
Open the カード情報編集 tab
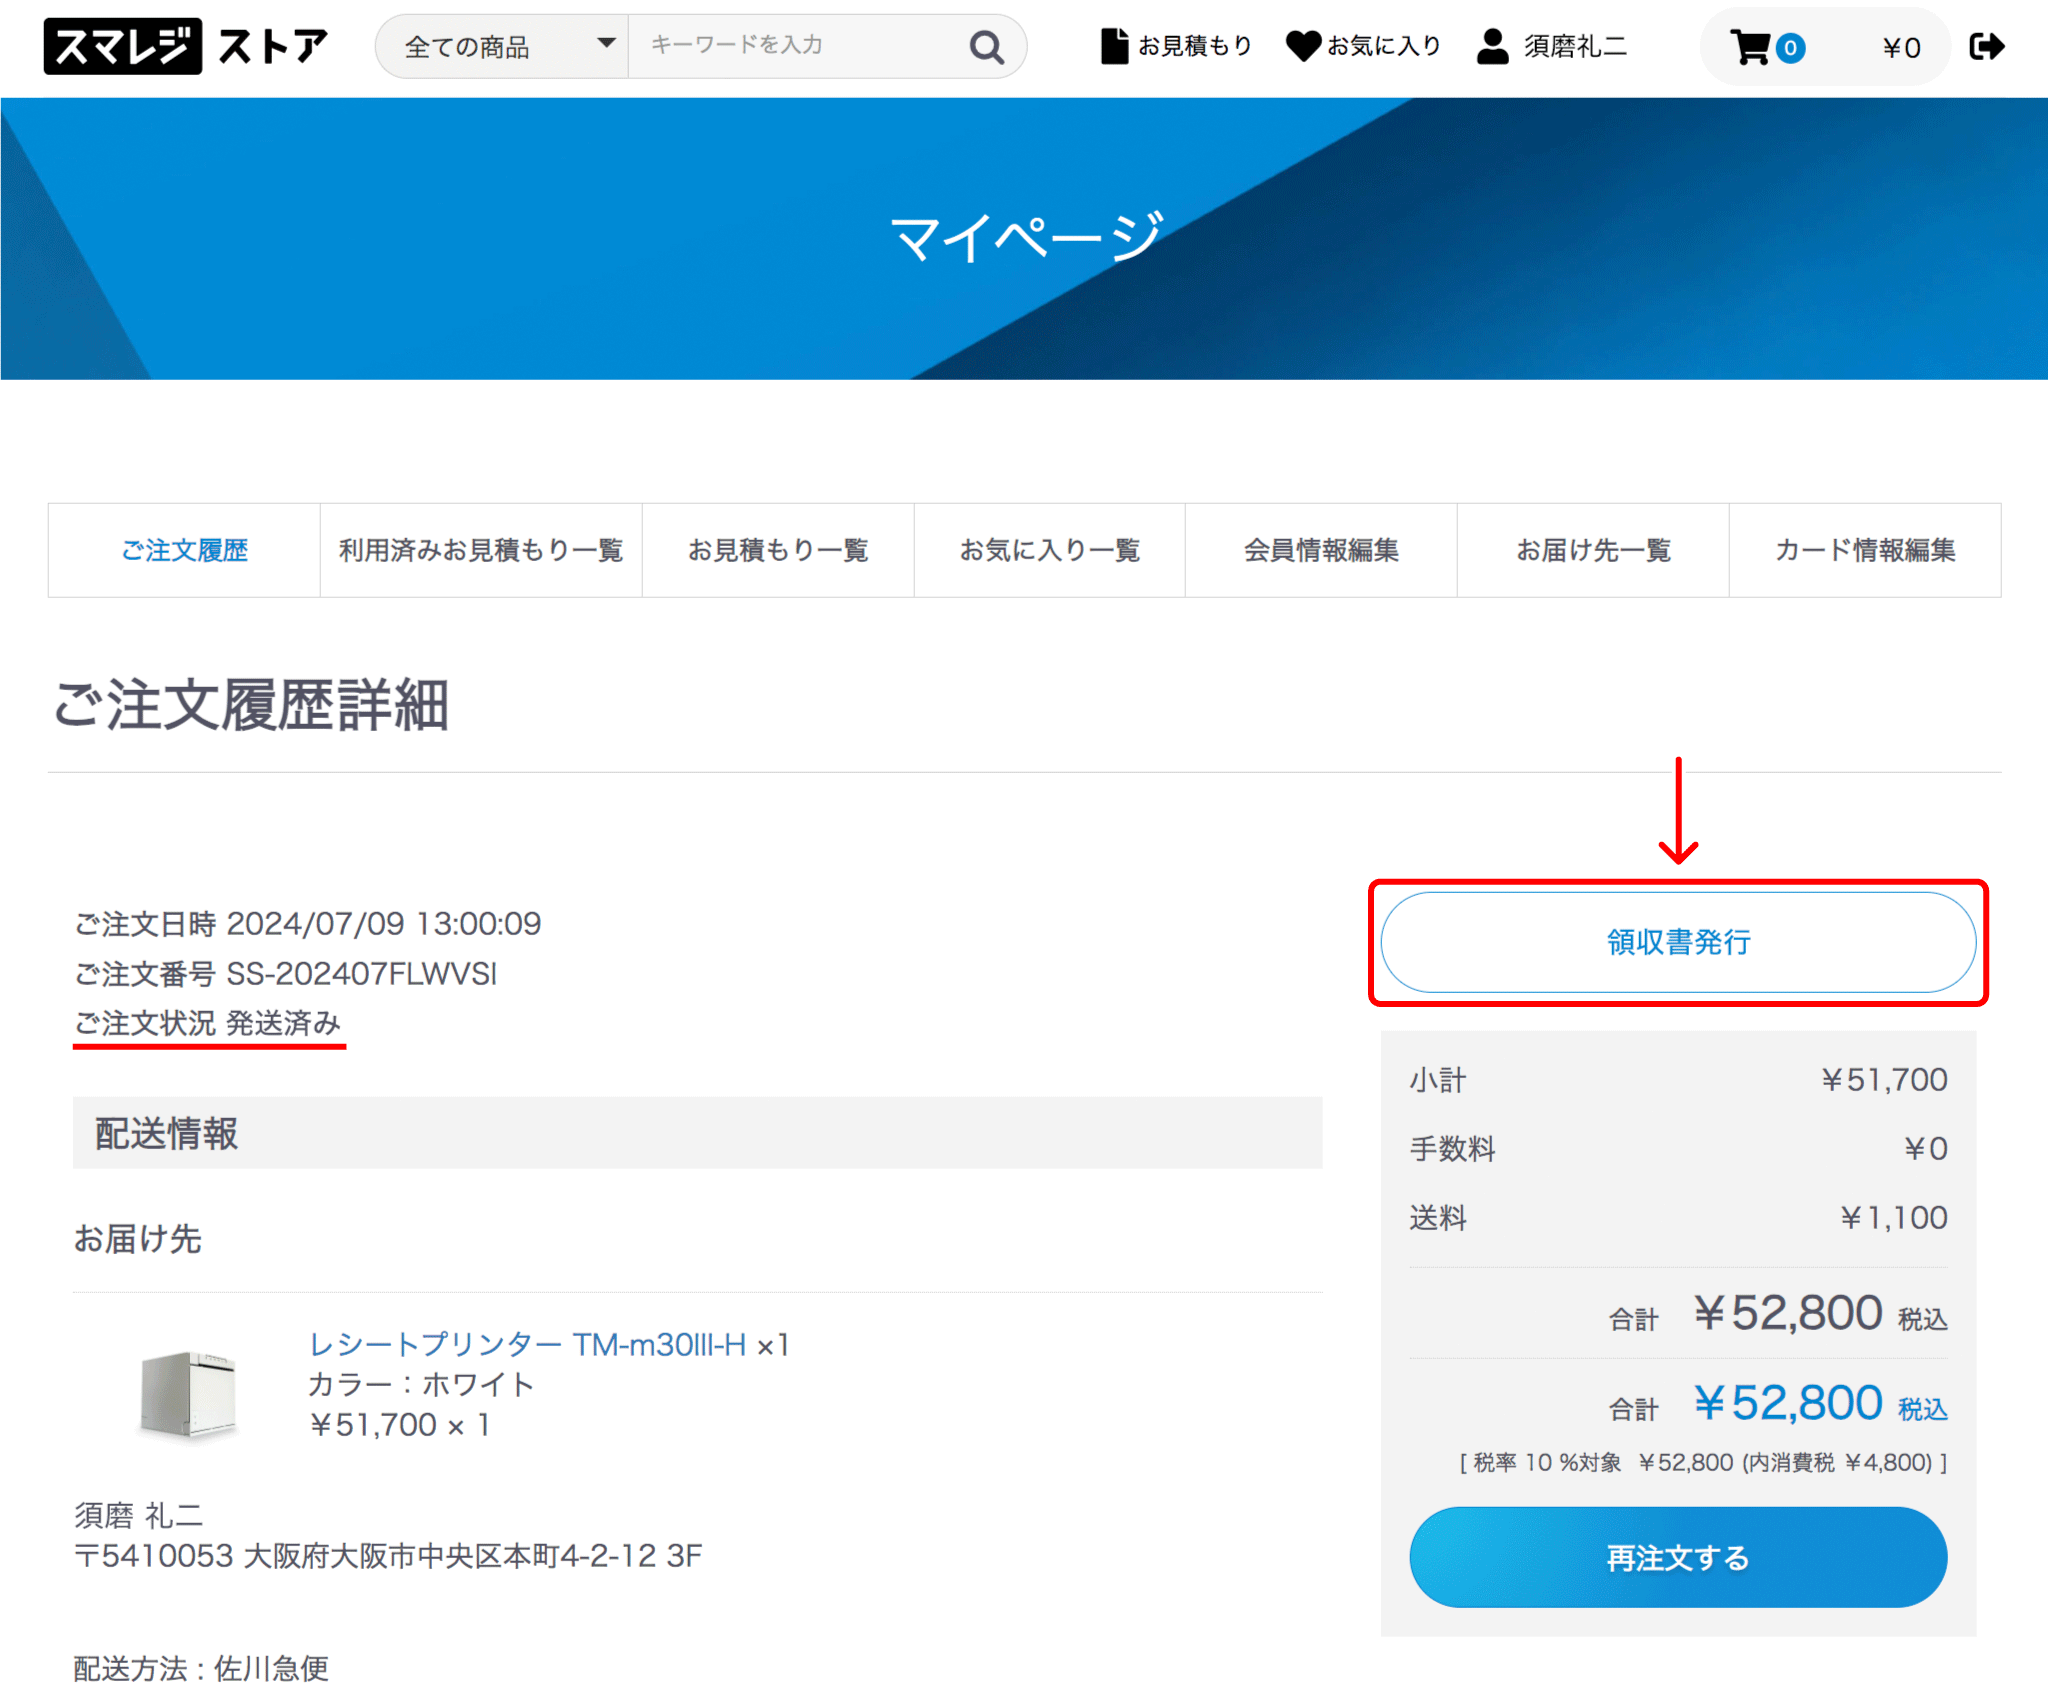pos(1865,550)
